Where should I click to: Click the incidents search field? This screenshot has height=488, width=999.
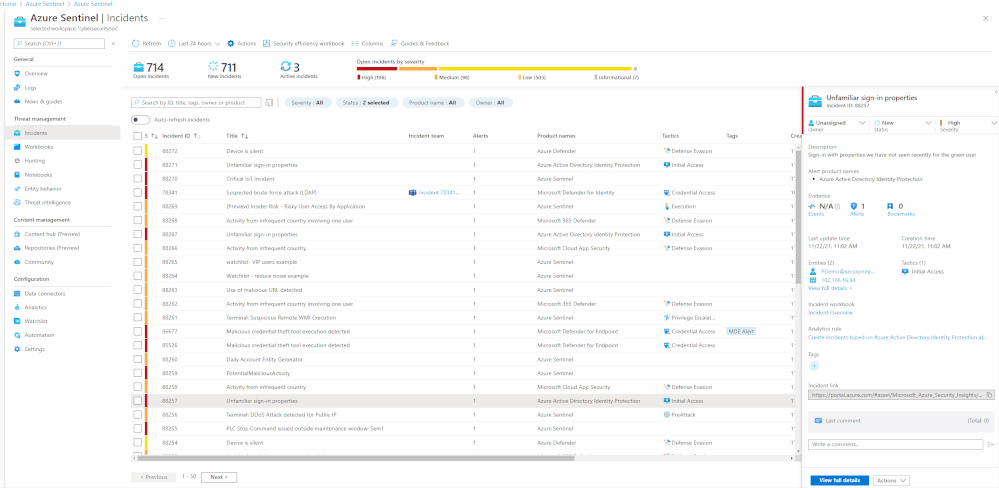point(196,103)
